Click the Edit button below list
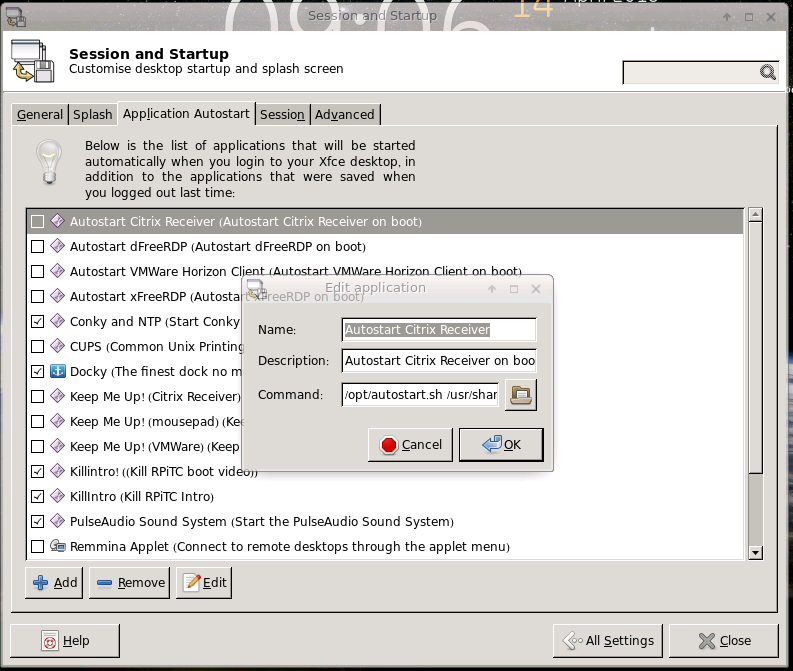The height and width of the screenshot is (671, 793). (204, 583)
